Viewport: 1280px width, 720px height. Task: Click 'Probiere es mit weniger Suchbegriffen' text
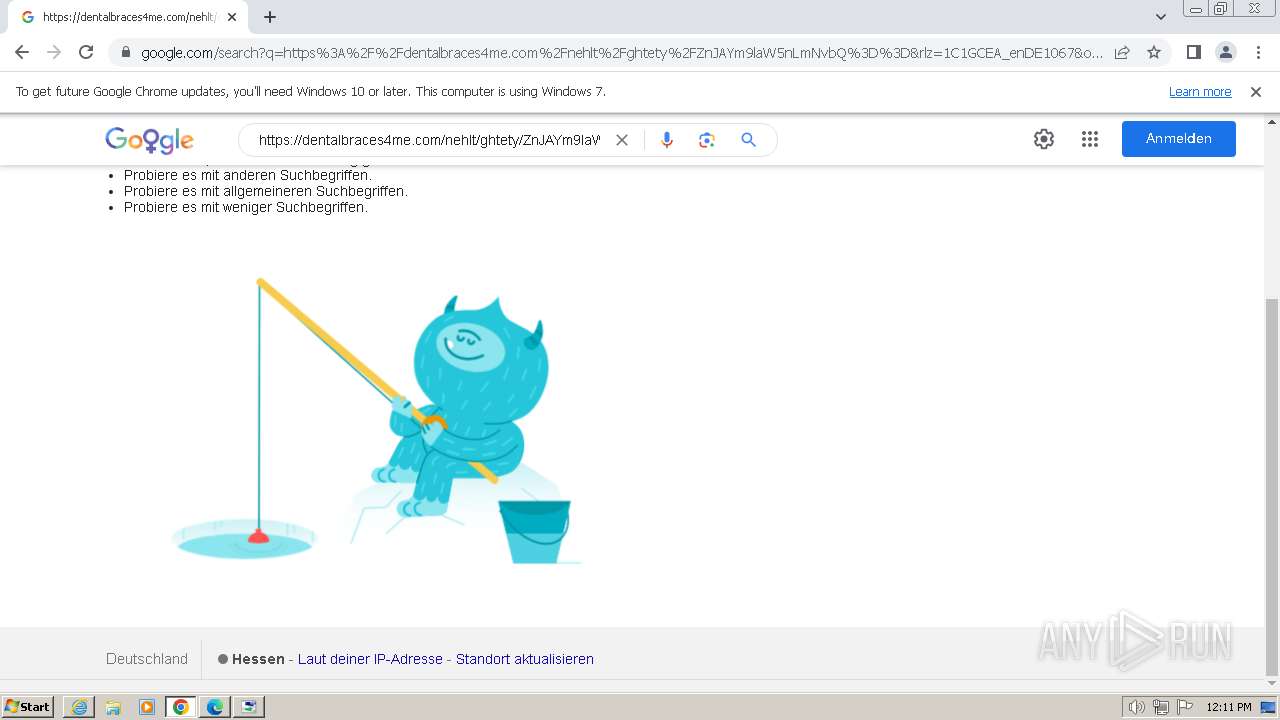coord(246,207)
